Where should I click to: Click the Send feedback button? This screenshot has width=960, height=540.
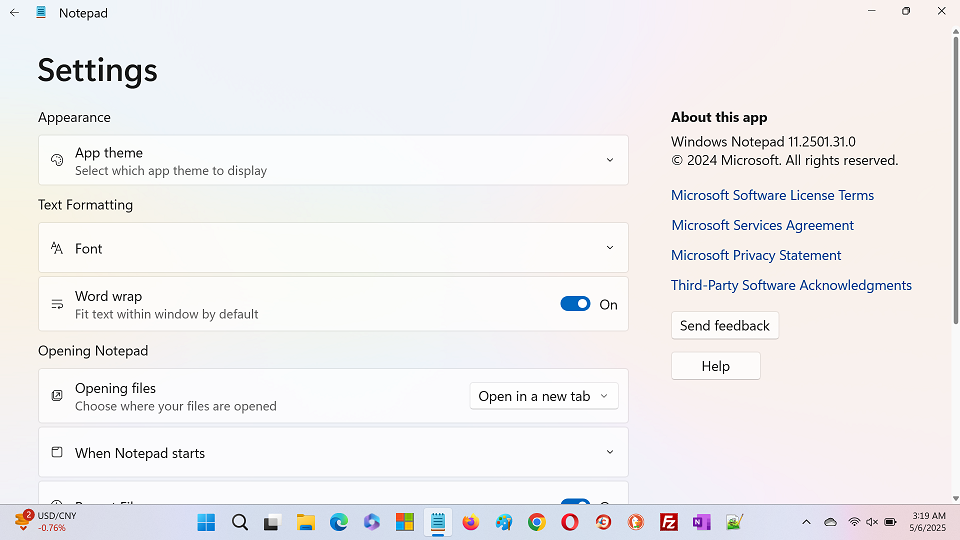point(724,325)
